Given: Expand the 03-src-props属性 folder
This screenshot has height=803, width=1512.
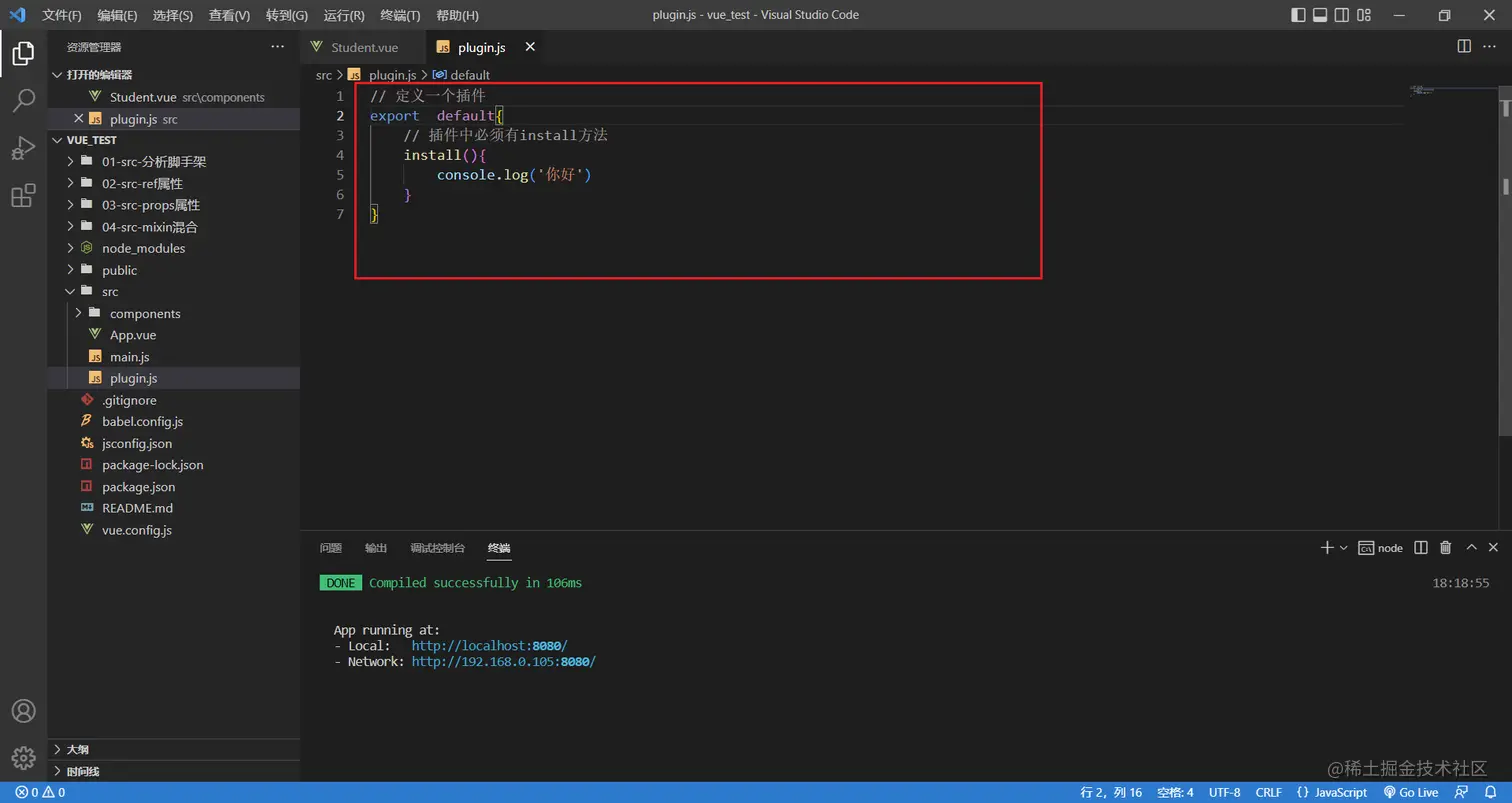Looking at the screenshot, I should click(x=174, y=205).
